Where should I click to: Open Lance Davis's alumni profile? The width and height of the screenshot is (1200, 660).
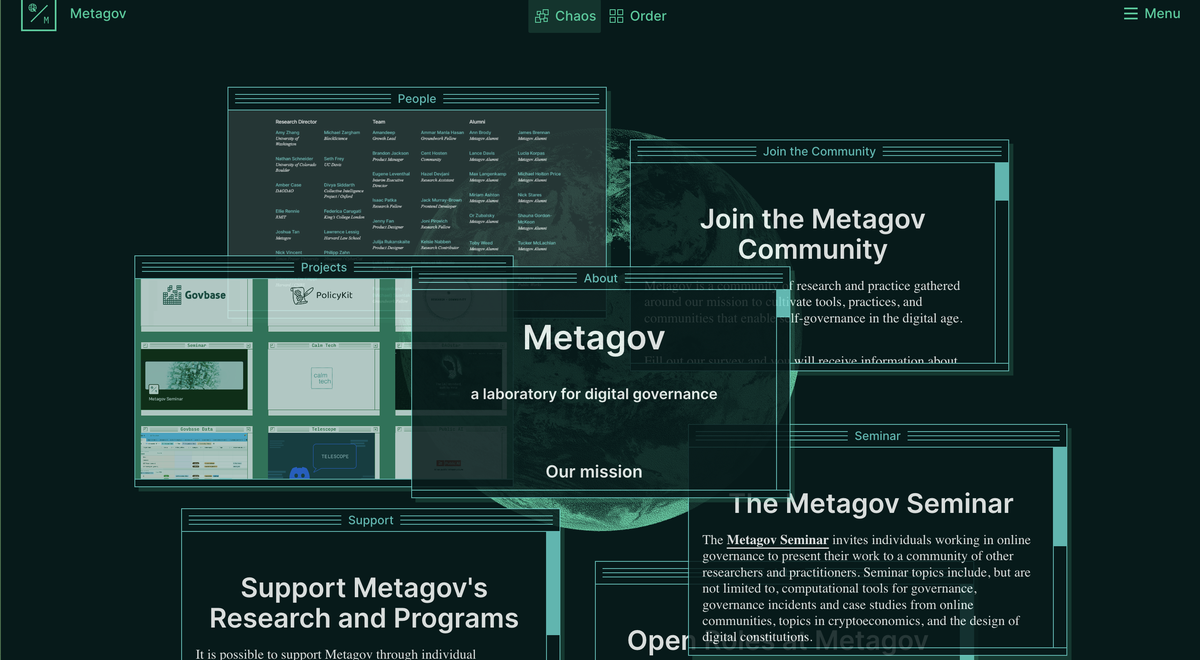tap(482, 153)
